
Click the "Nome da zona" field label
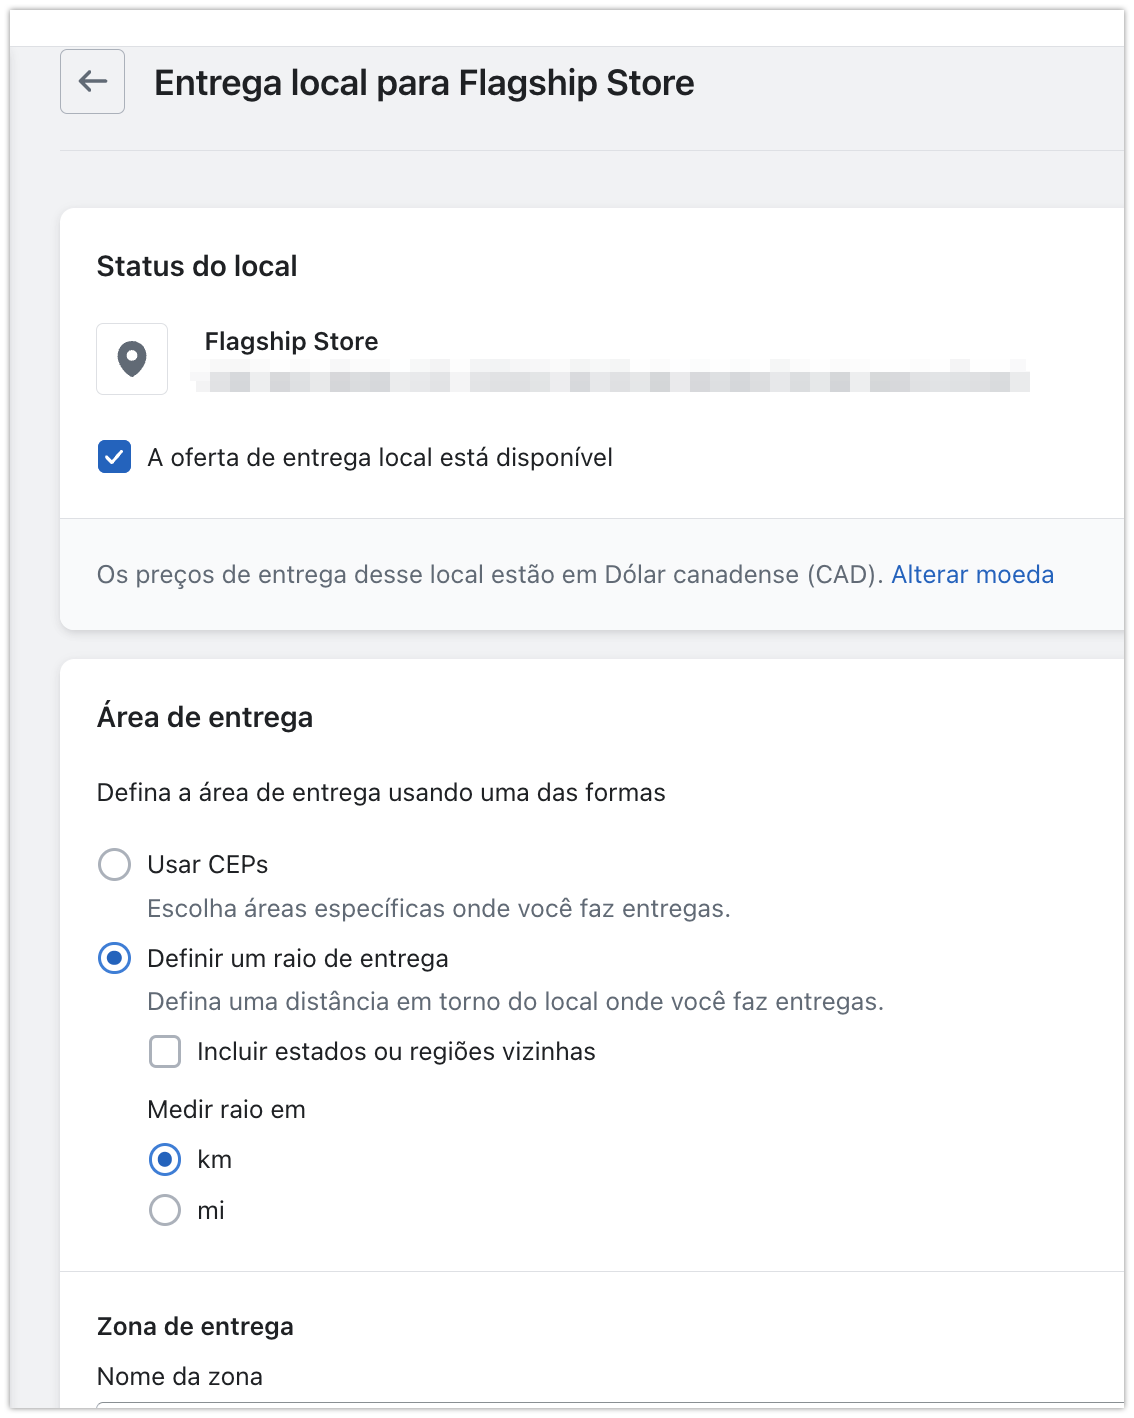click(180, 1377)
